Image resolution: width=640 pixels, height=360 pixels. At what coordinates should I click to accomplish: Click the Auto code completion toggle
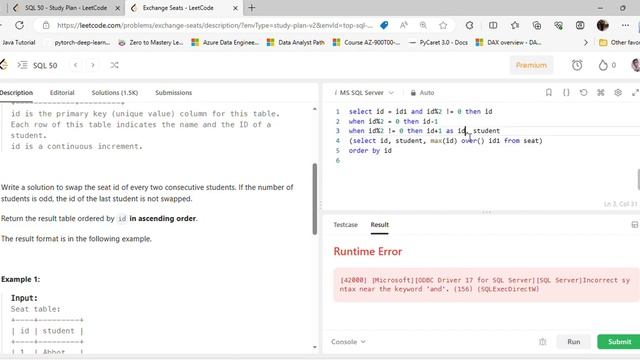[422, 93]
